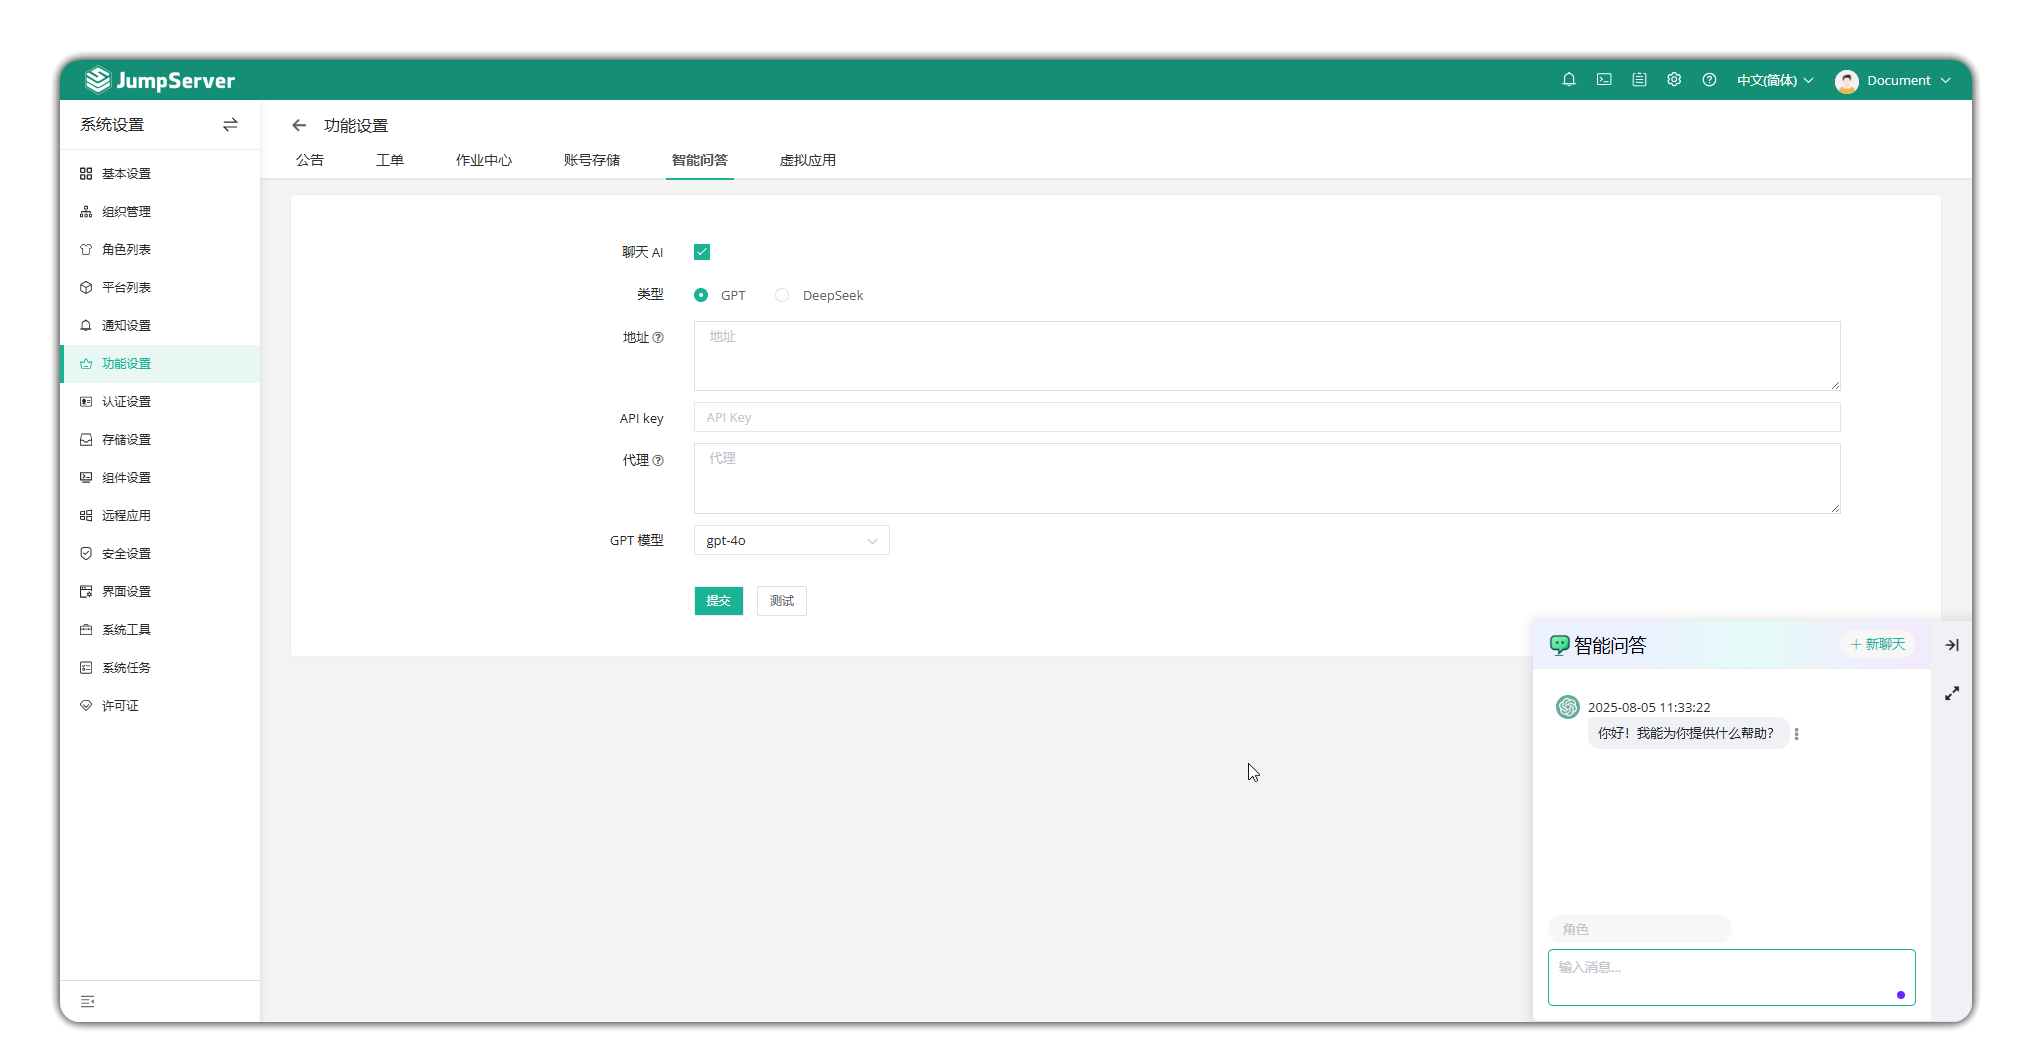Click into the 代理 text area
Screen dimensions: 2032x1062
coord(1267,479)
